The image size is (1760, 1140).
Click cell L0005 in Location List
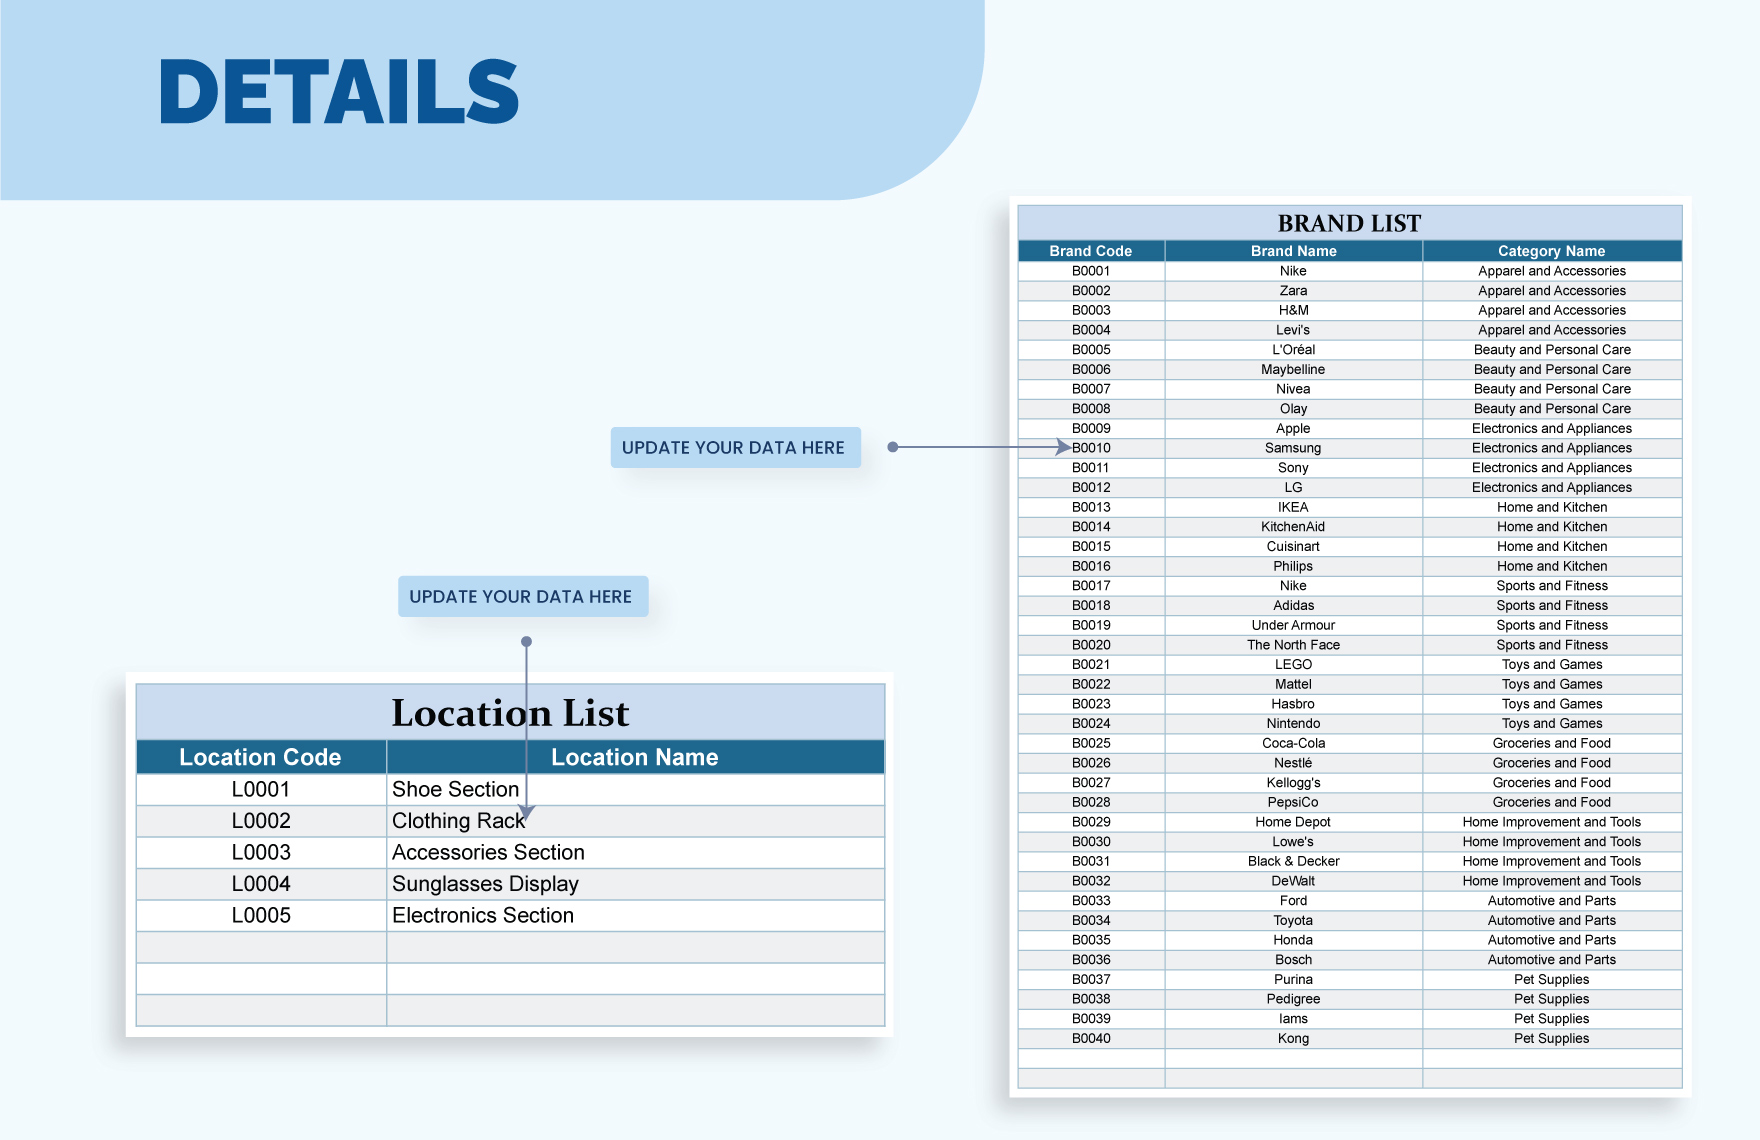(261, 915)
